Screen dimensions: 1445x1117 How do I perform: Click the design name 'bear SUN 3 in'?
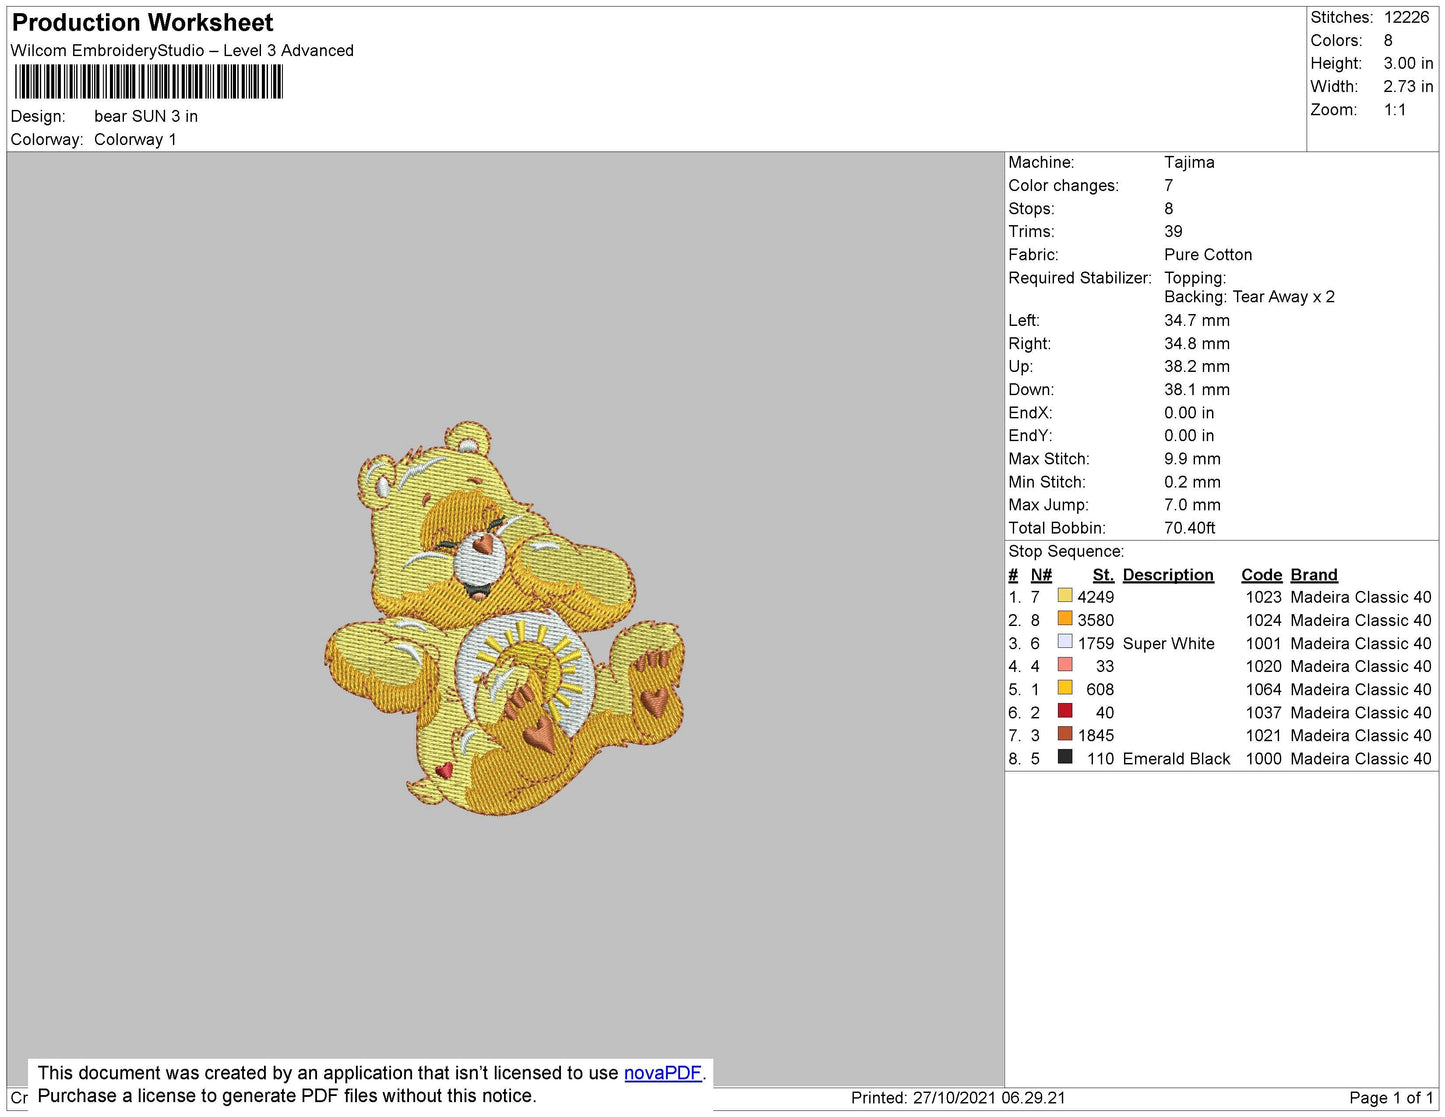[x=146, y=116]
